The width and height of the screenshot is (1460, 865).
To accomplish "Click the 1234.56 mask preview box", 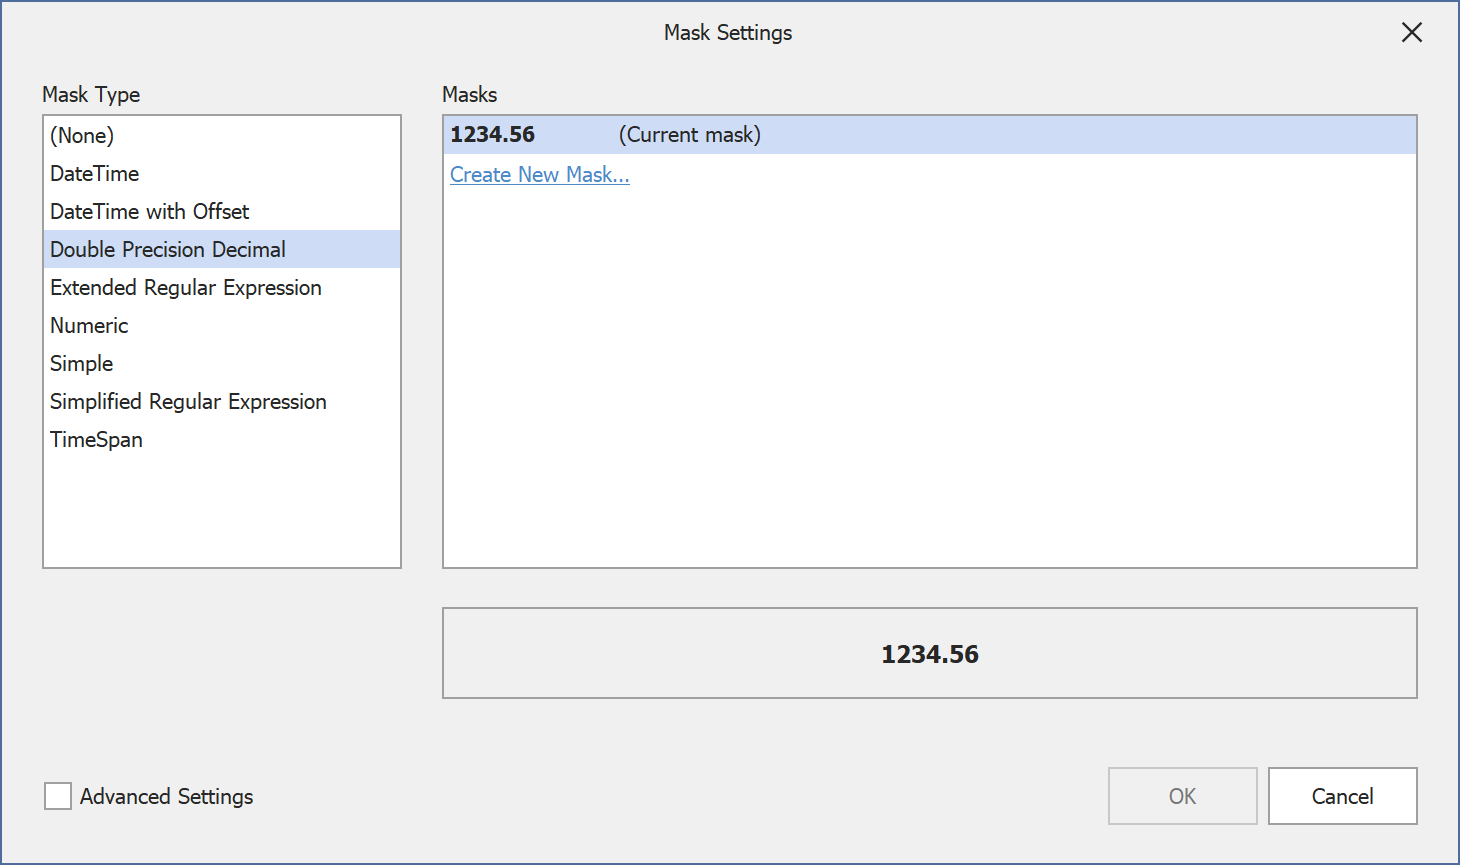I will (929, 653).
